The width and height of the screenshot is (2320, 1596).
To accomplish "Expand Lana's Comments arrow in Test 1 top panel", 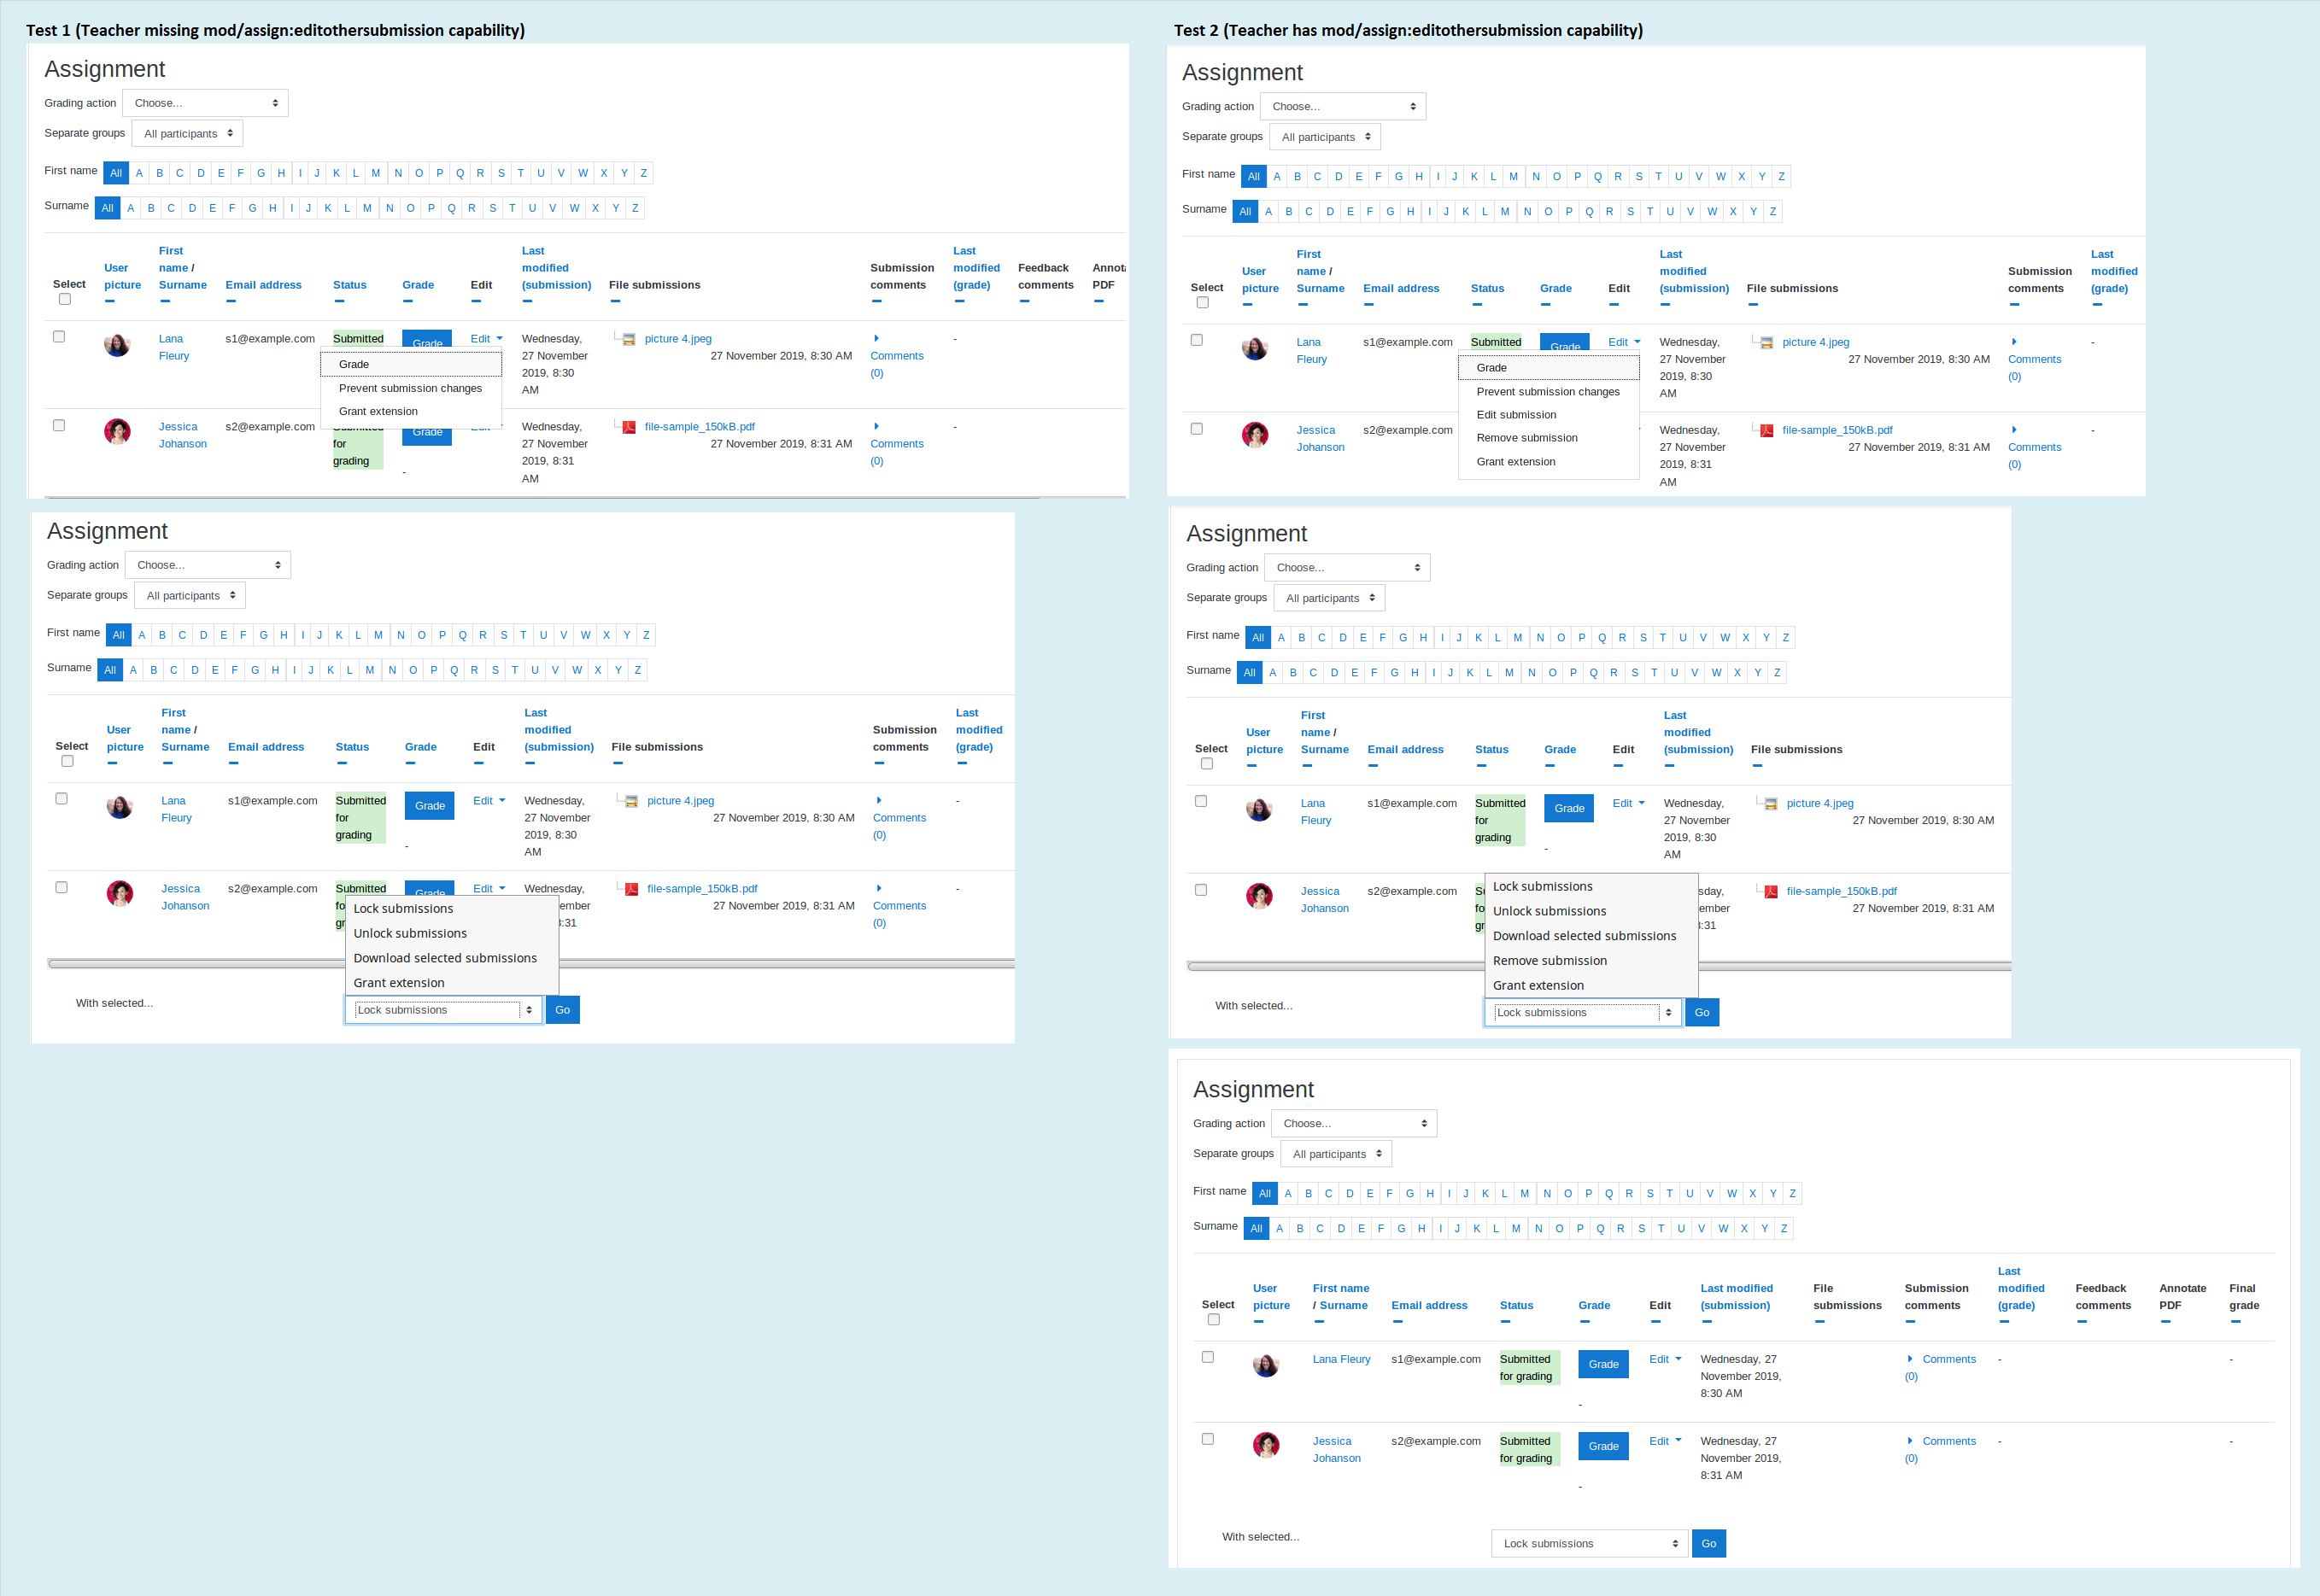I will tap(876, 338).
